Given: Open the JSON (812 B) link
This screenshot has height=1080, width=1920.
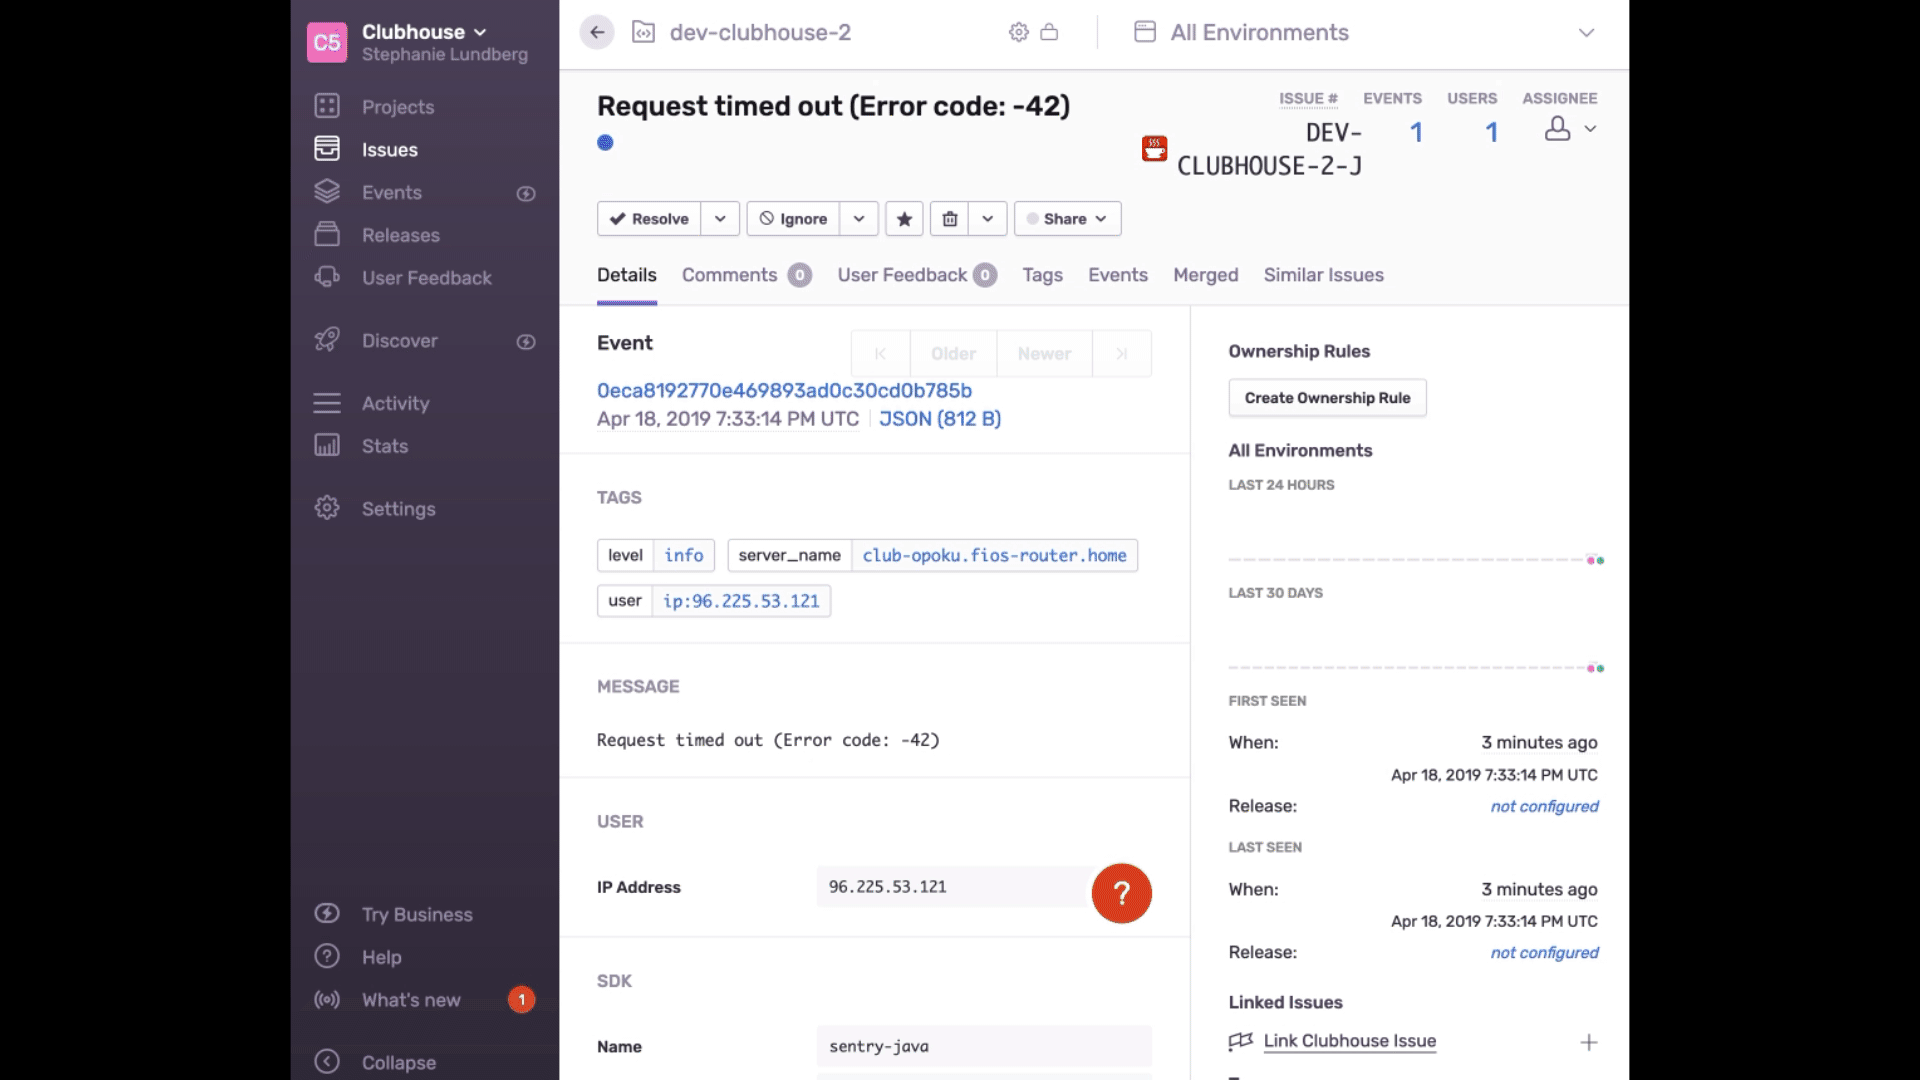Looking at the screenshot, I should tap(939, 419).
